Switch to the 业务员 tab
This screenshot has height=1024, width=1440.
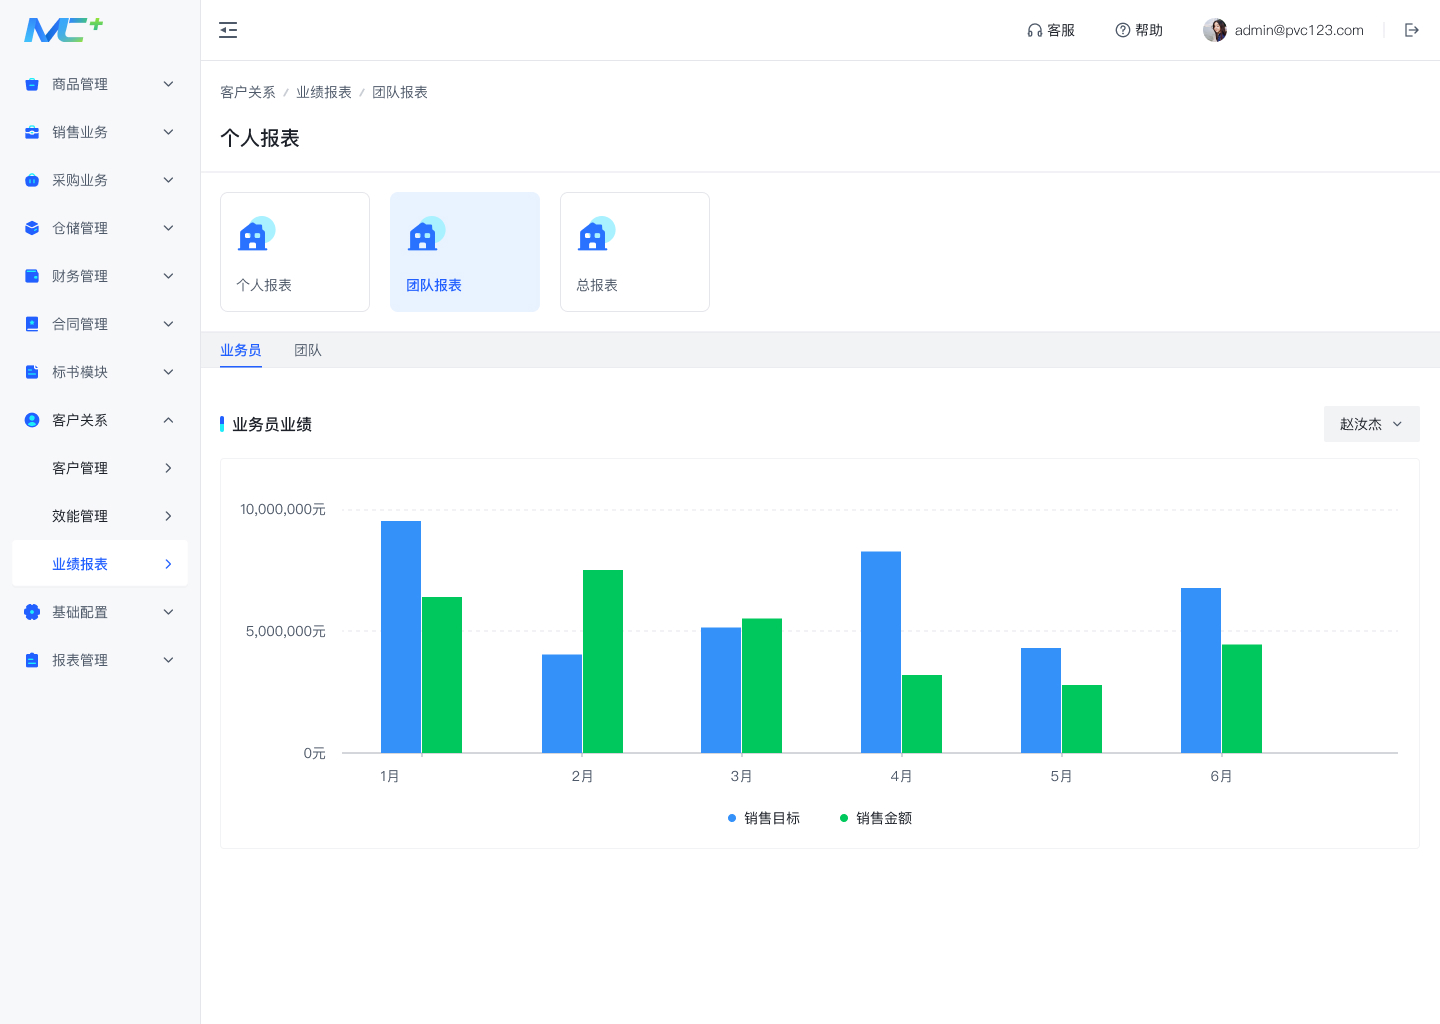[x=241, y=350]
